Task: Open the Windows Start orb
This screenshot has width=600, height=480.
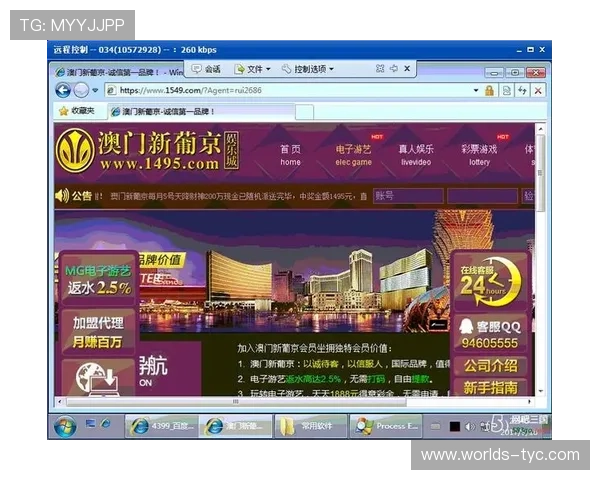Action: coord(65,426)
